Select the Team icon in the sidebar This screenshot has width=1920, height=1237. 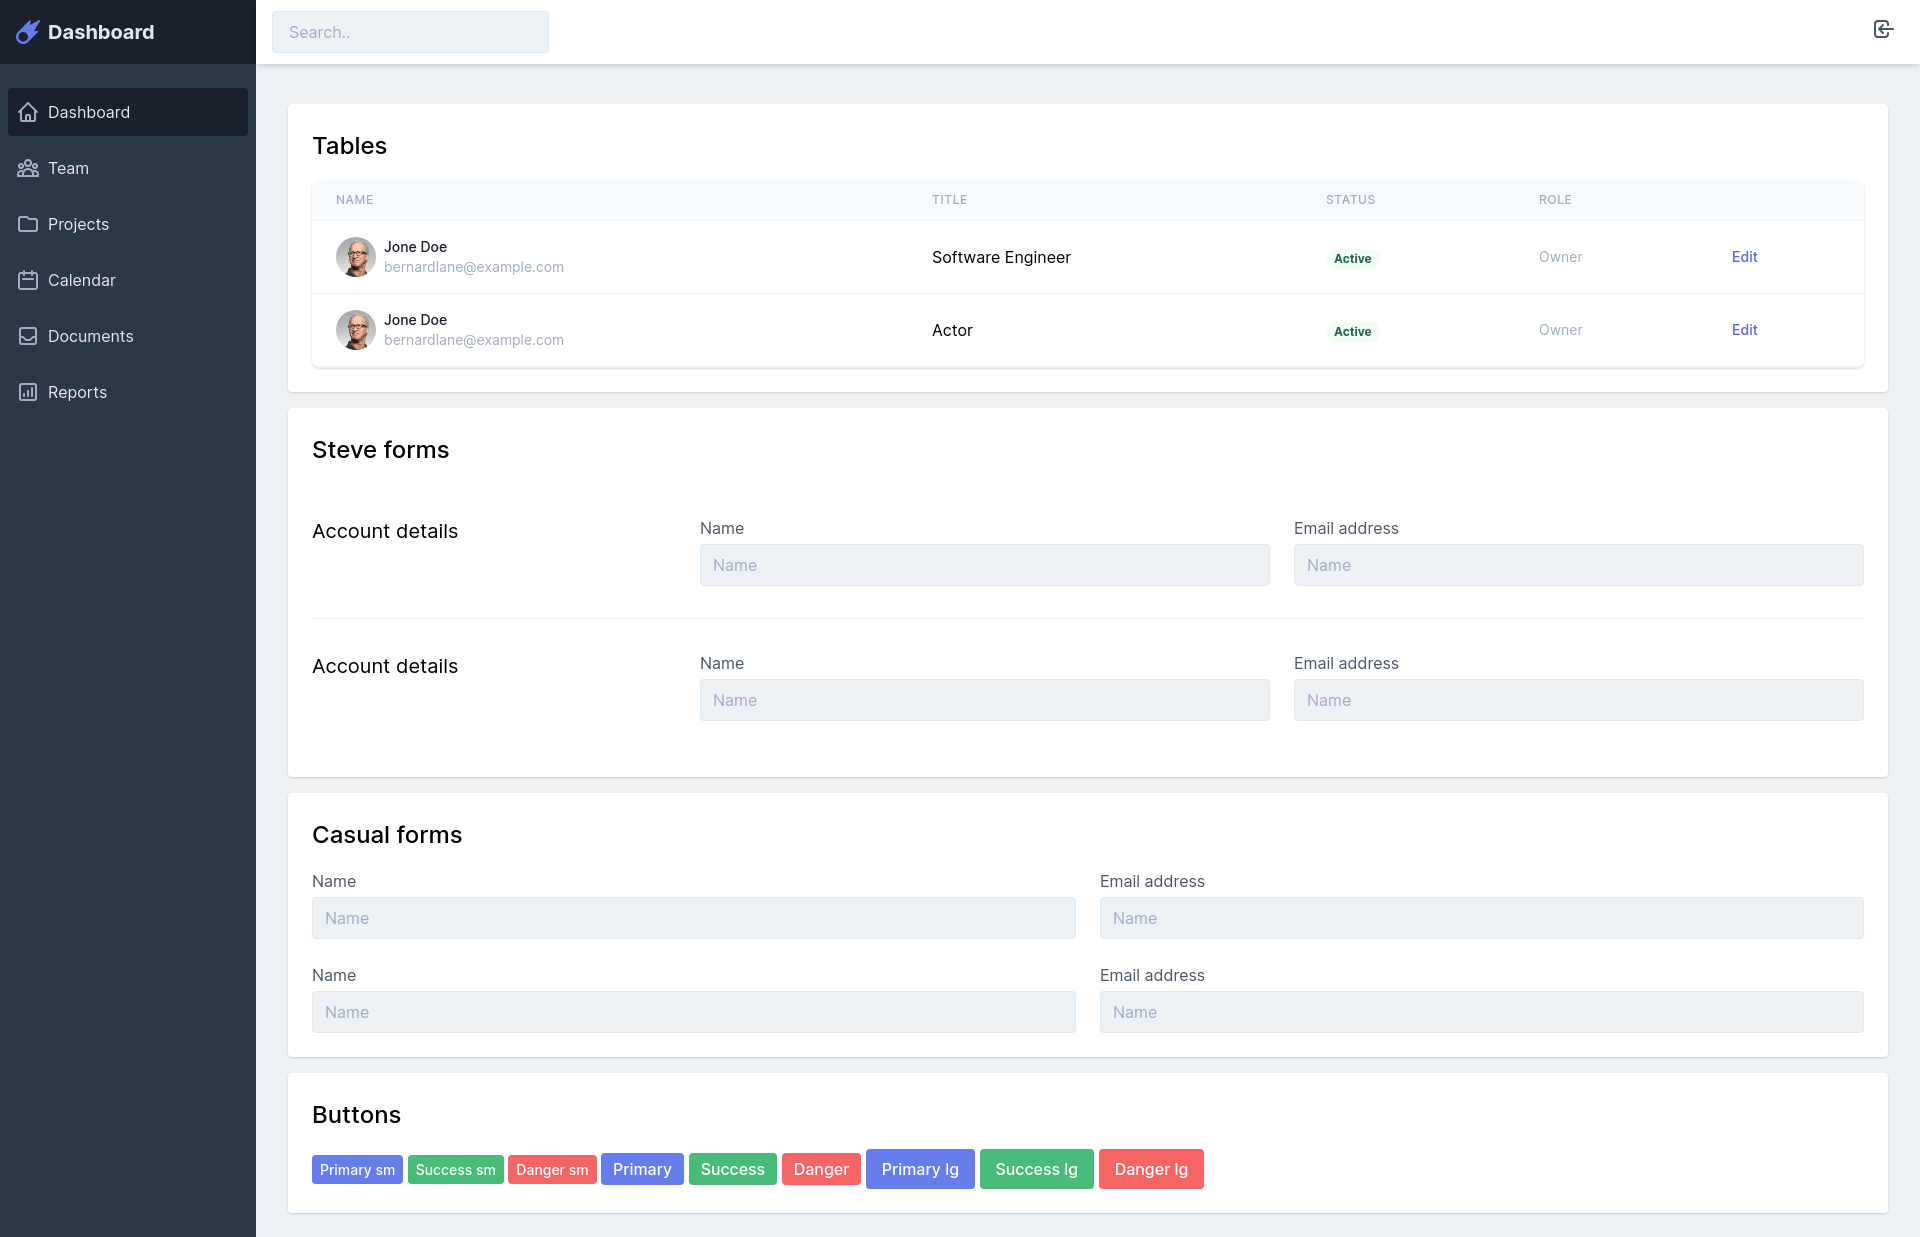pos(27,168)
